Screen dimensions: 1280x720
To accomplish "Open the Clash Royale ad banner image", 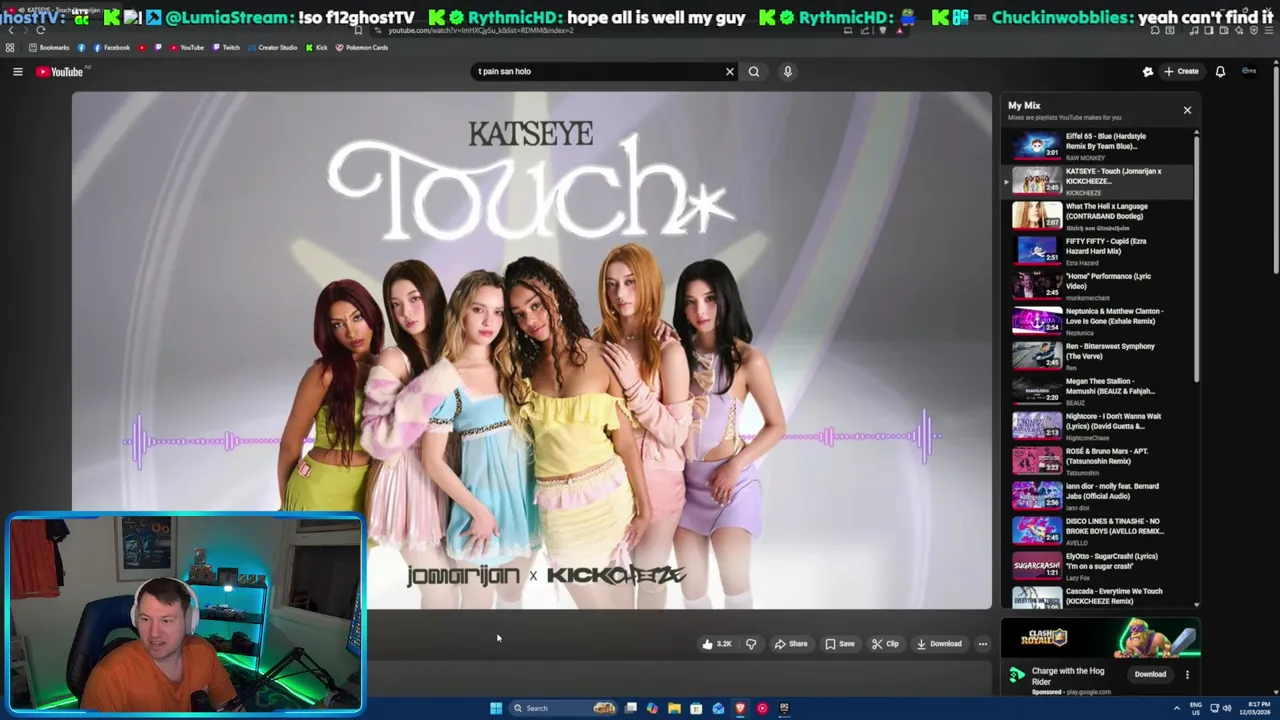I will [1099, 638].
